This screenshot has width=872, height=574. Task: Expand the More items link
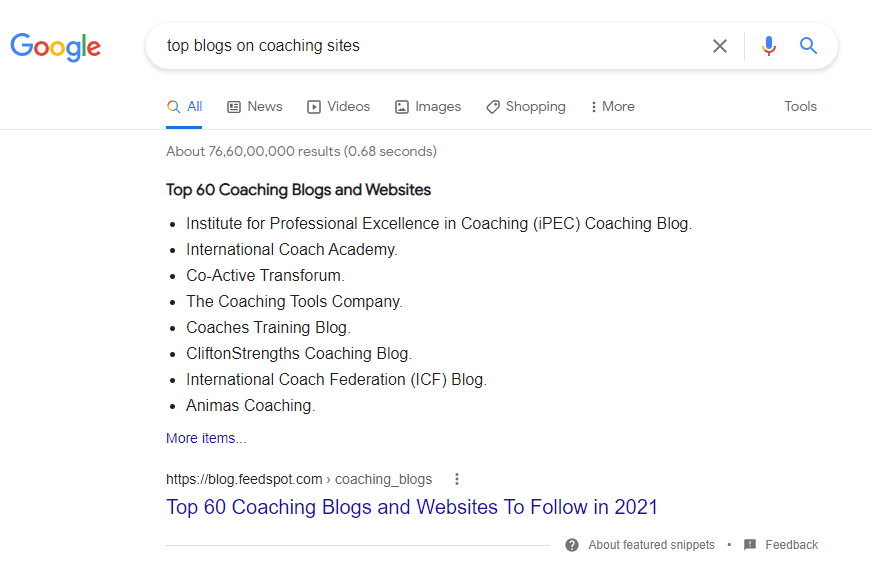point(206,438)
